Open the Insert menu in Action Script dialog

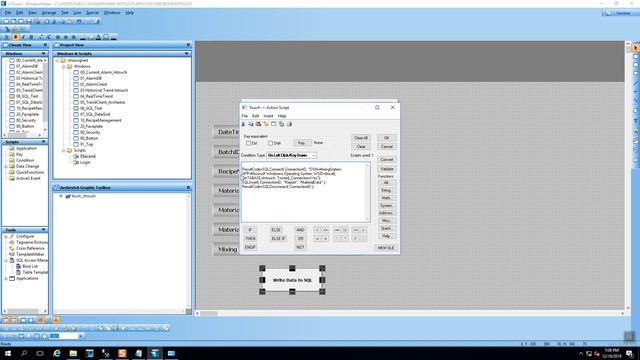tap(268, 116)
